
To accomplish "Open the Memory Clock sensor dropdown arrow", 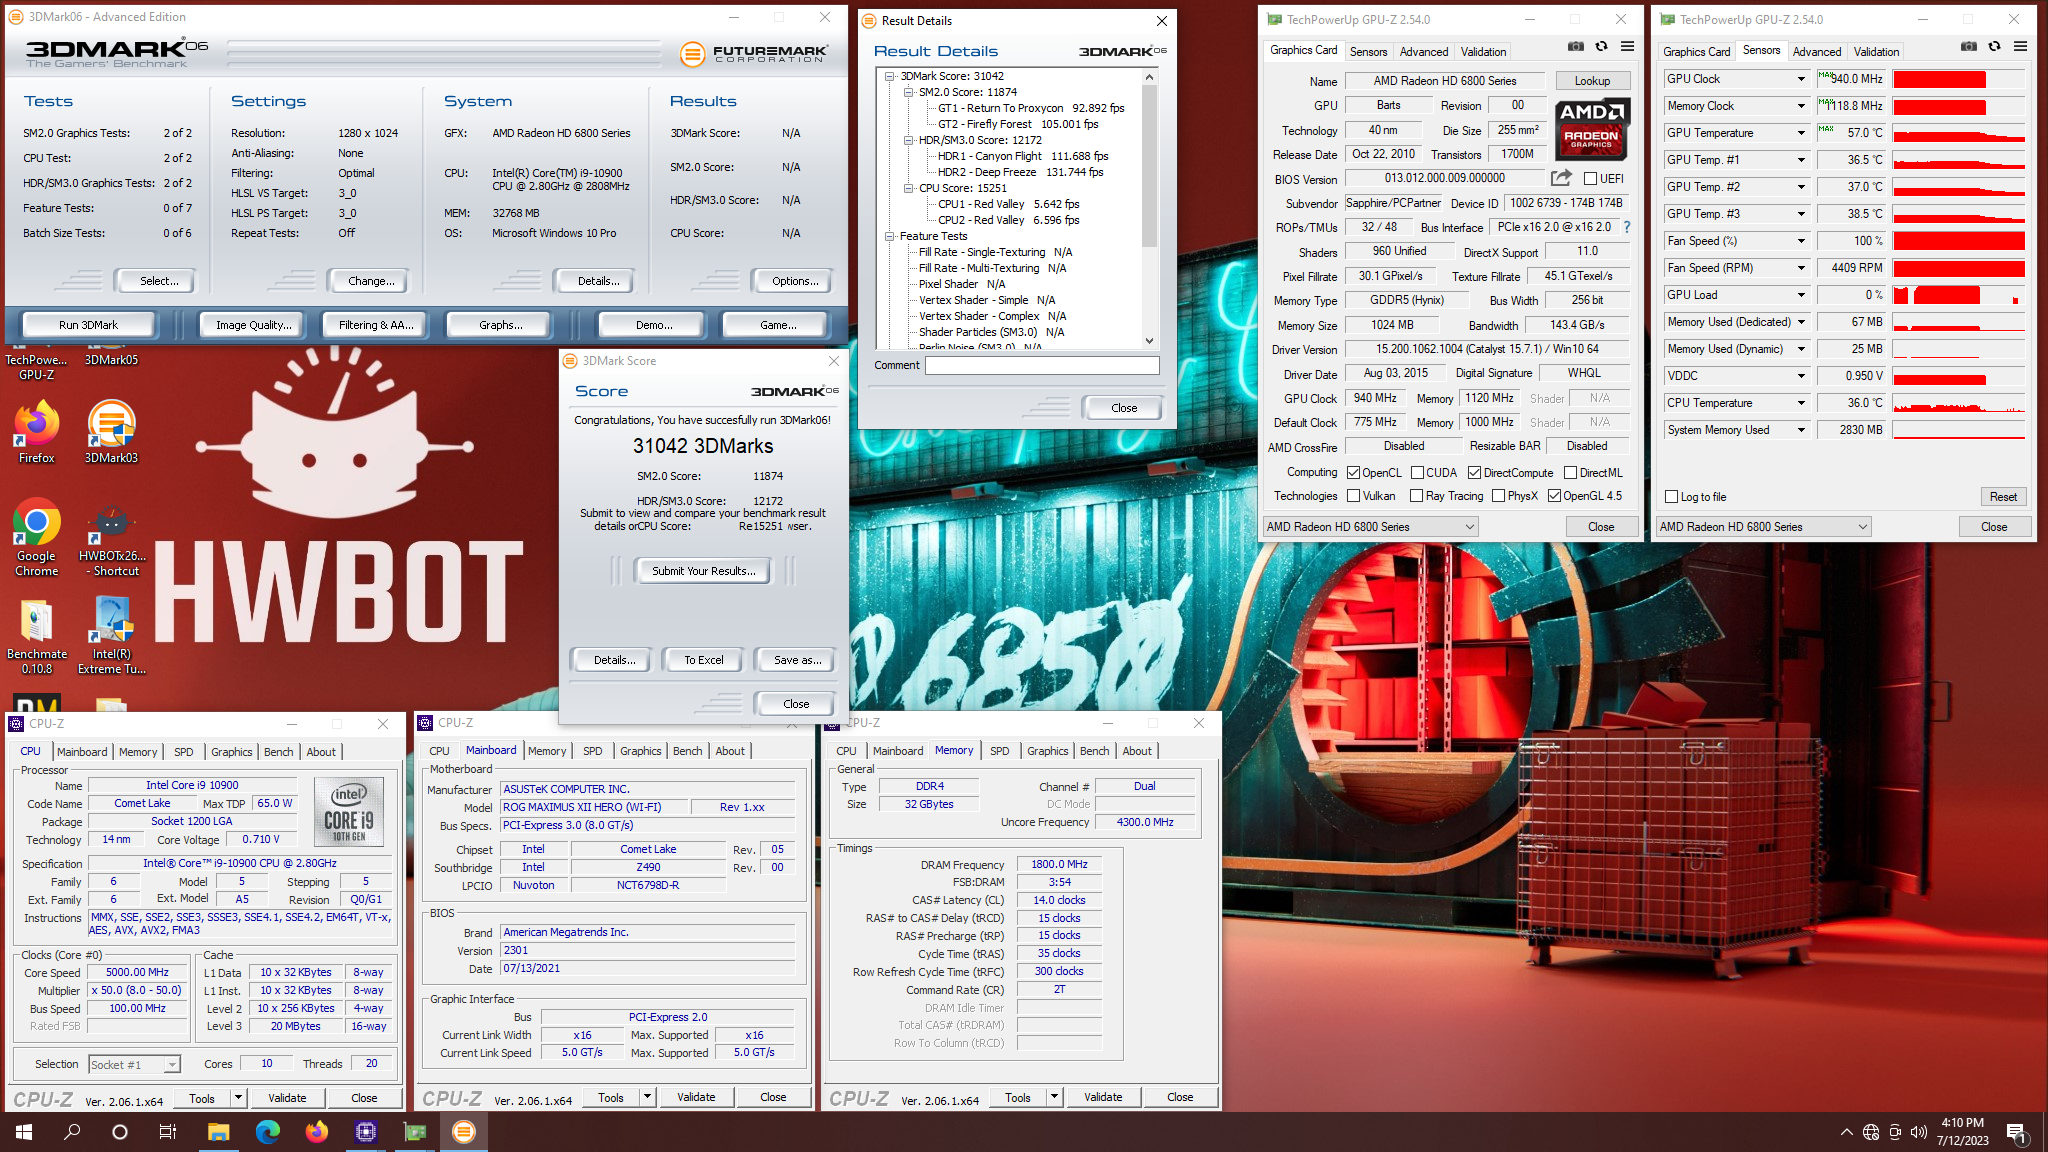I will (1801, 106).
